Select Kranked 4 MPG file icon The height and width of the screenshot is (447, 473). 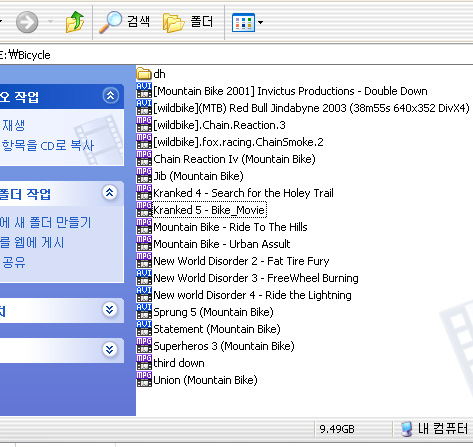pos(144,193)
